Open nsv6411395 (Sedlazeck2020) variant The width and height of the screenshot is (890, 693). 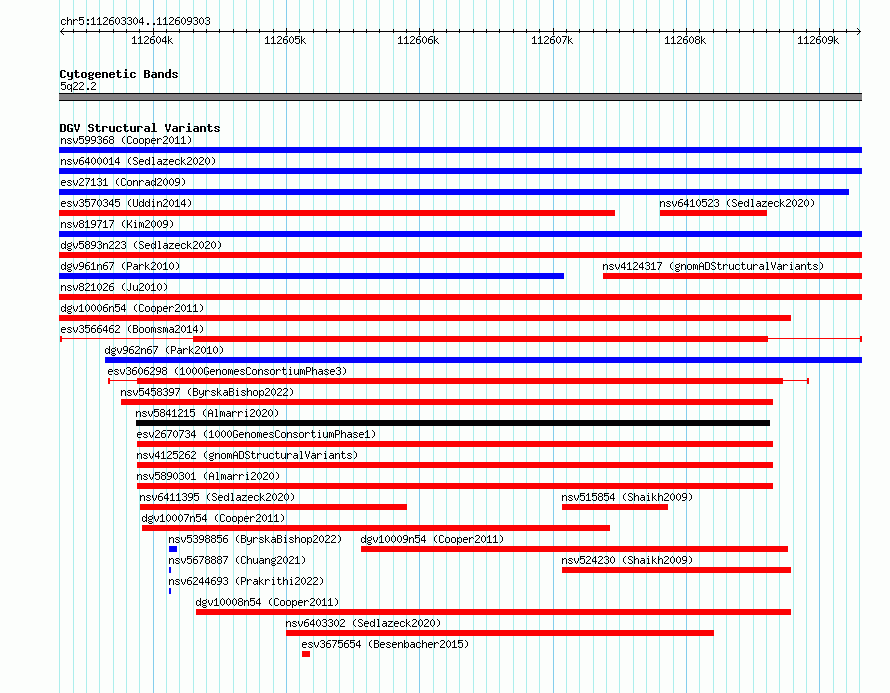(x=217, y=497)
